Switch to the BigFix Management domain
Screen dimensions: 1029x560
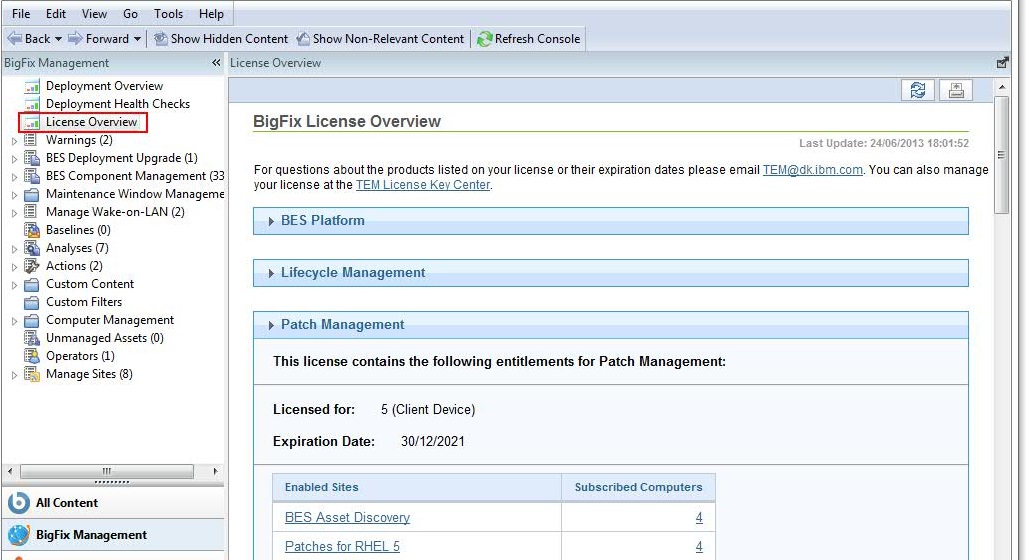113,535
